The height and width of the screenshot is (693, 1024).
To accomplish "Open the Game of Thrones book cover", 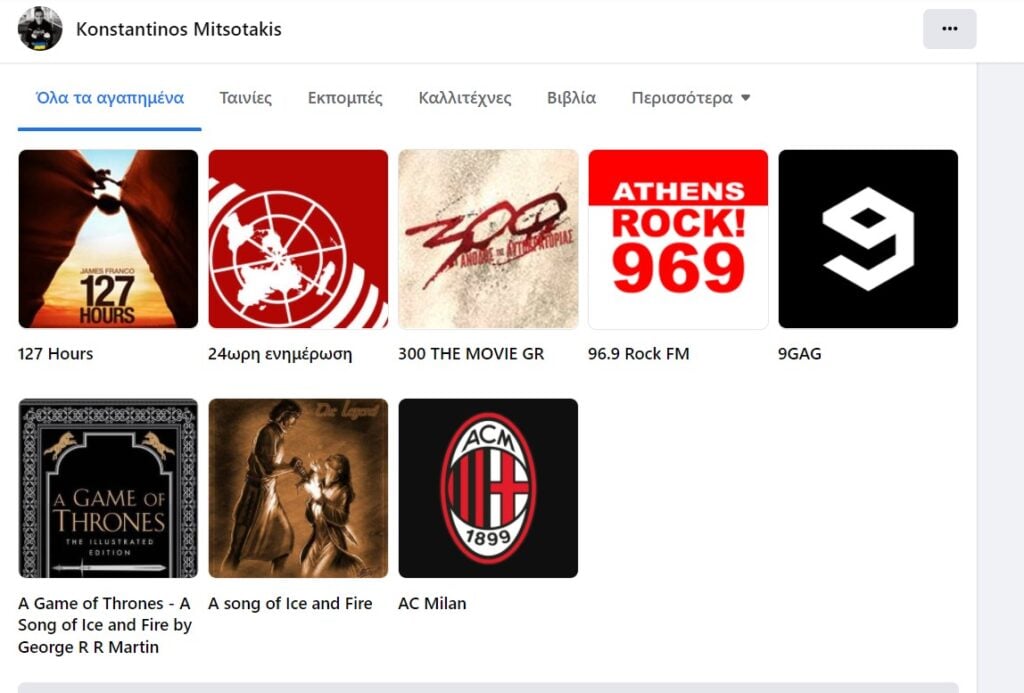I will pos(108,488).
